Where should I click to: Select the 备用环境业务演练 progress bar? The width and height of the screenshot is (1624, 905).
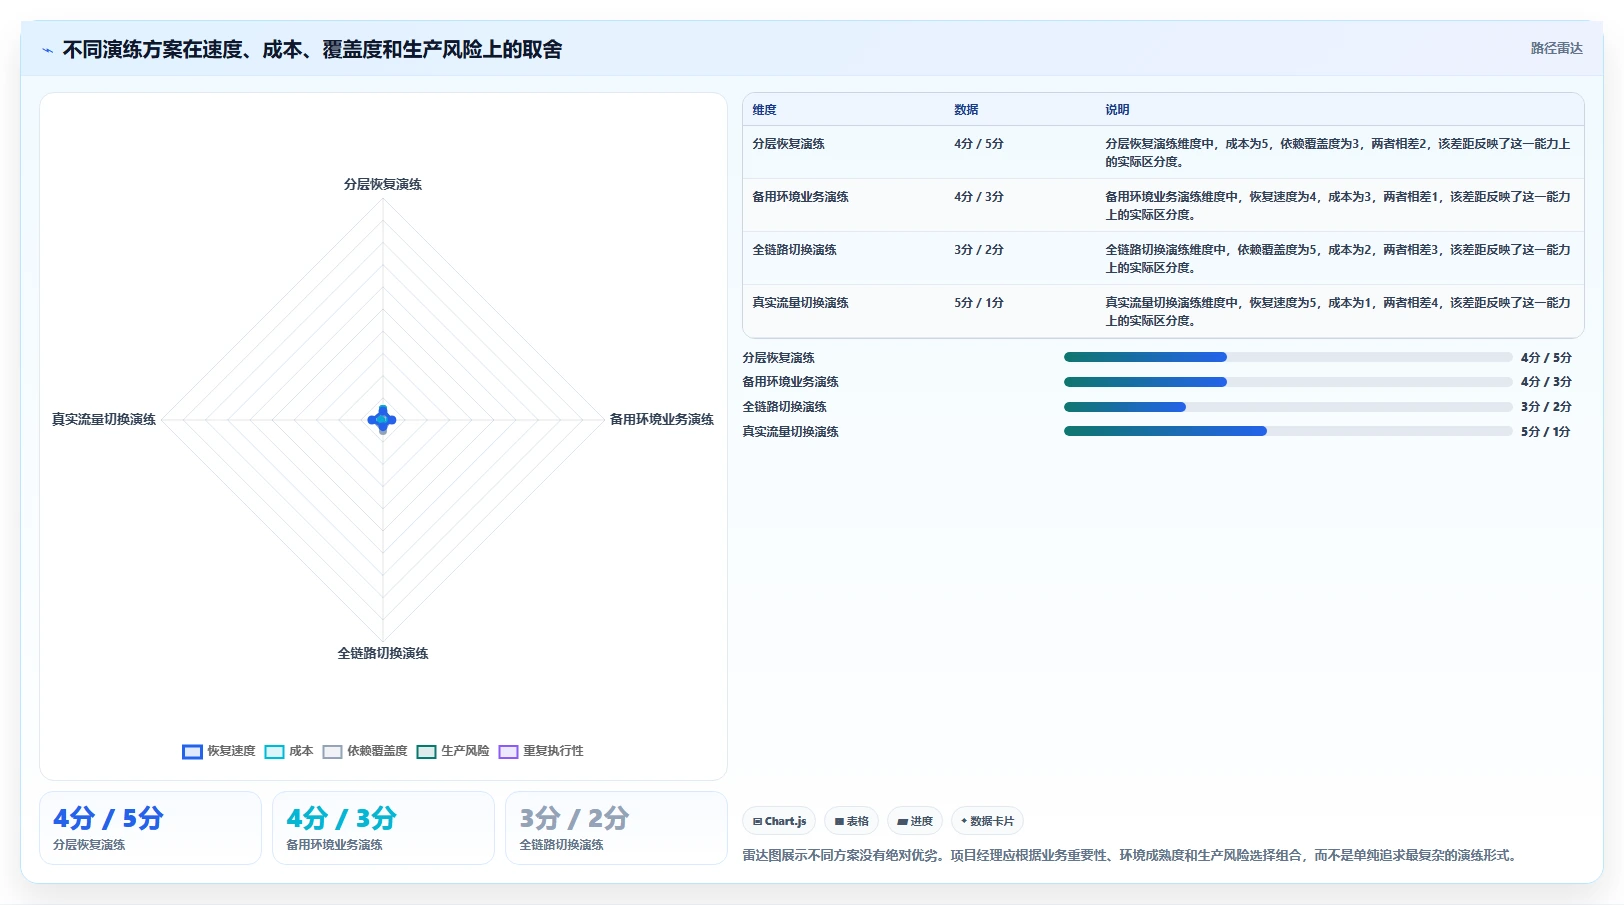pyautogui.click(x=1288, y=382)
